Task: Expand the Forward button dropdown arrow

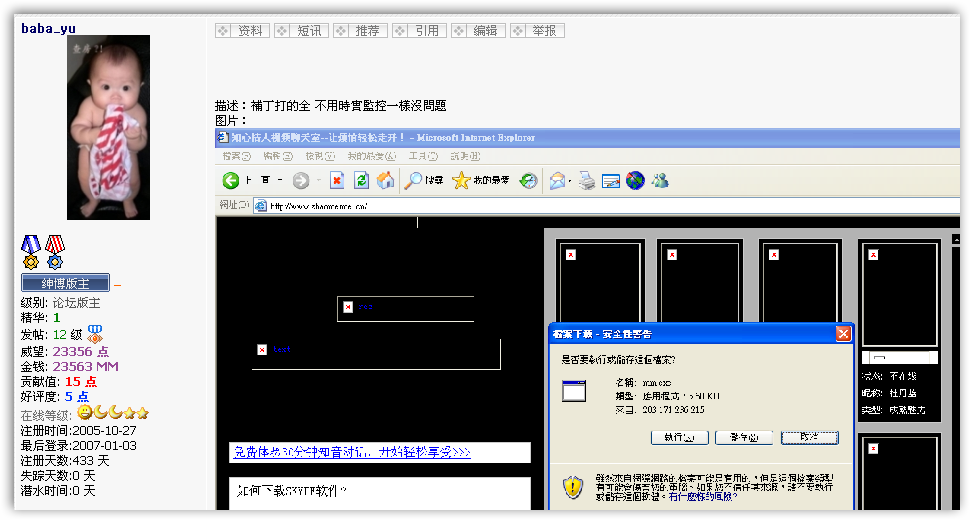Action: point(319,181)
